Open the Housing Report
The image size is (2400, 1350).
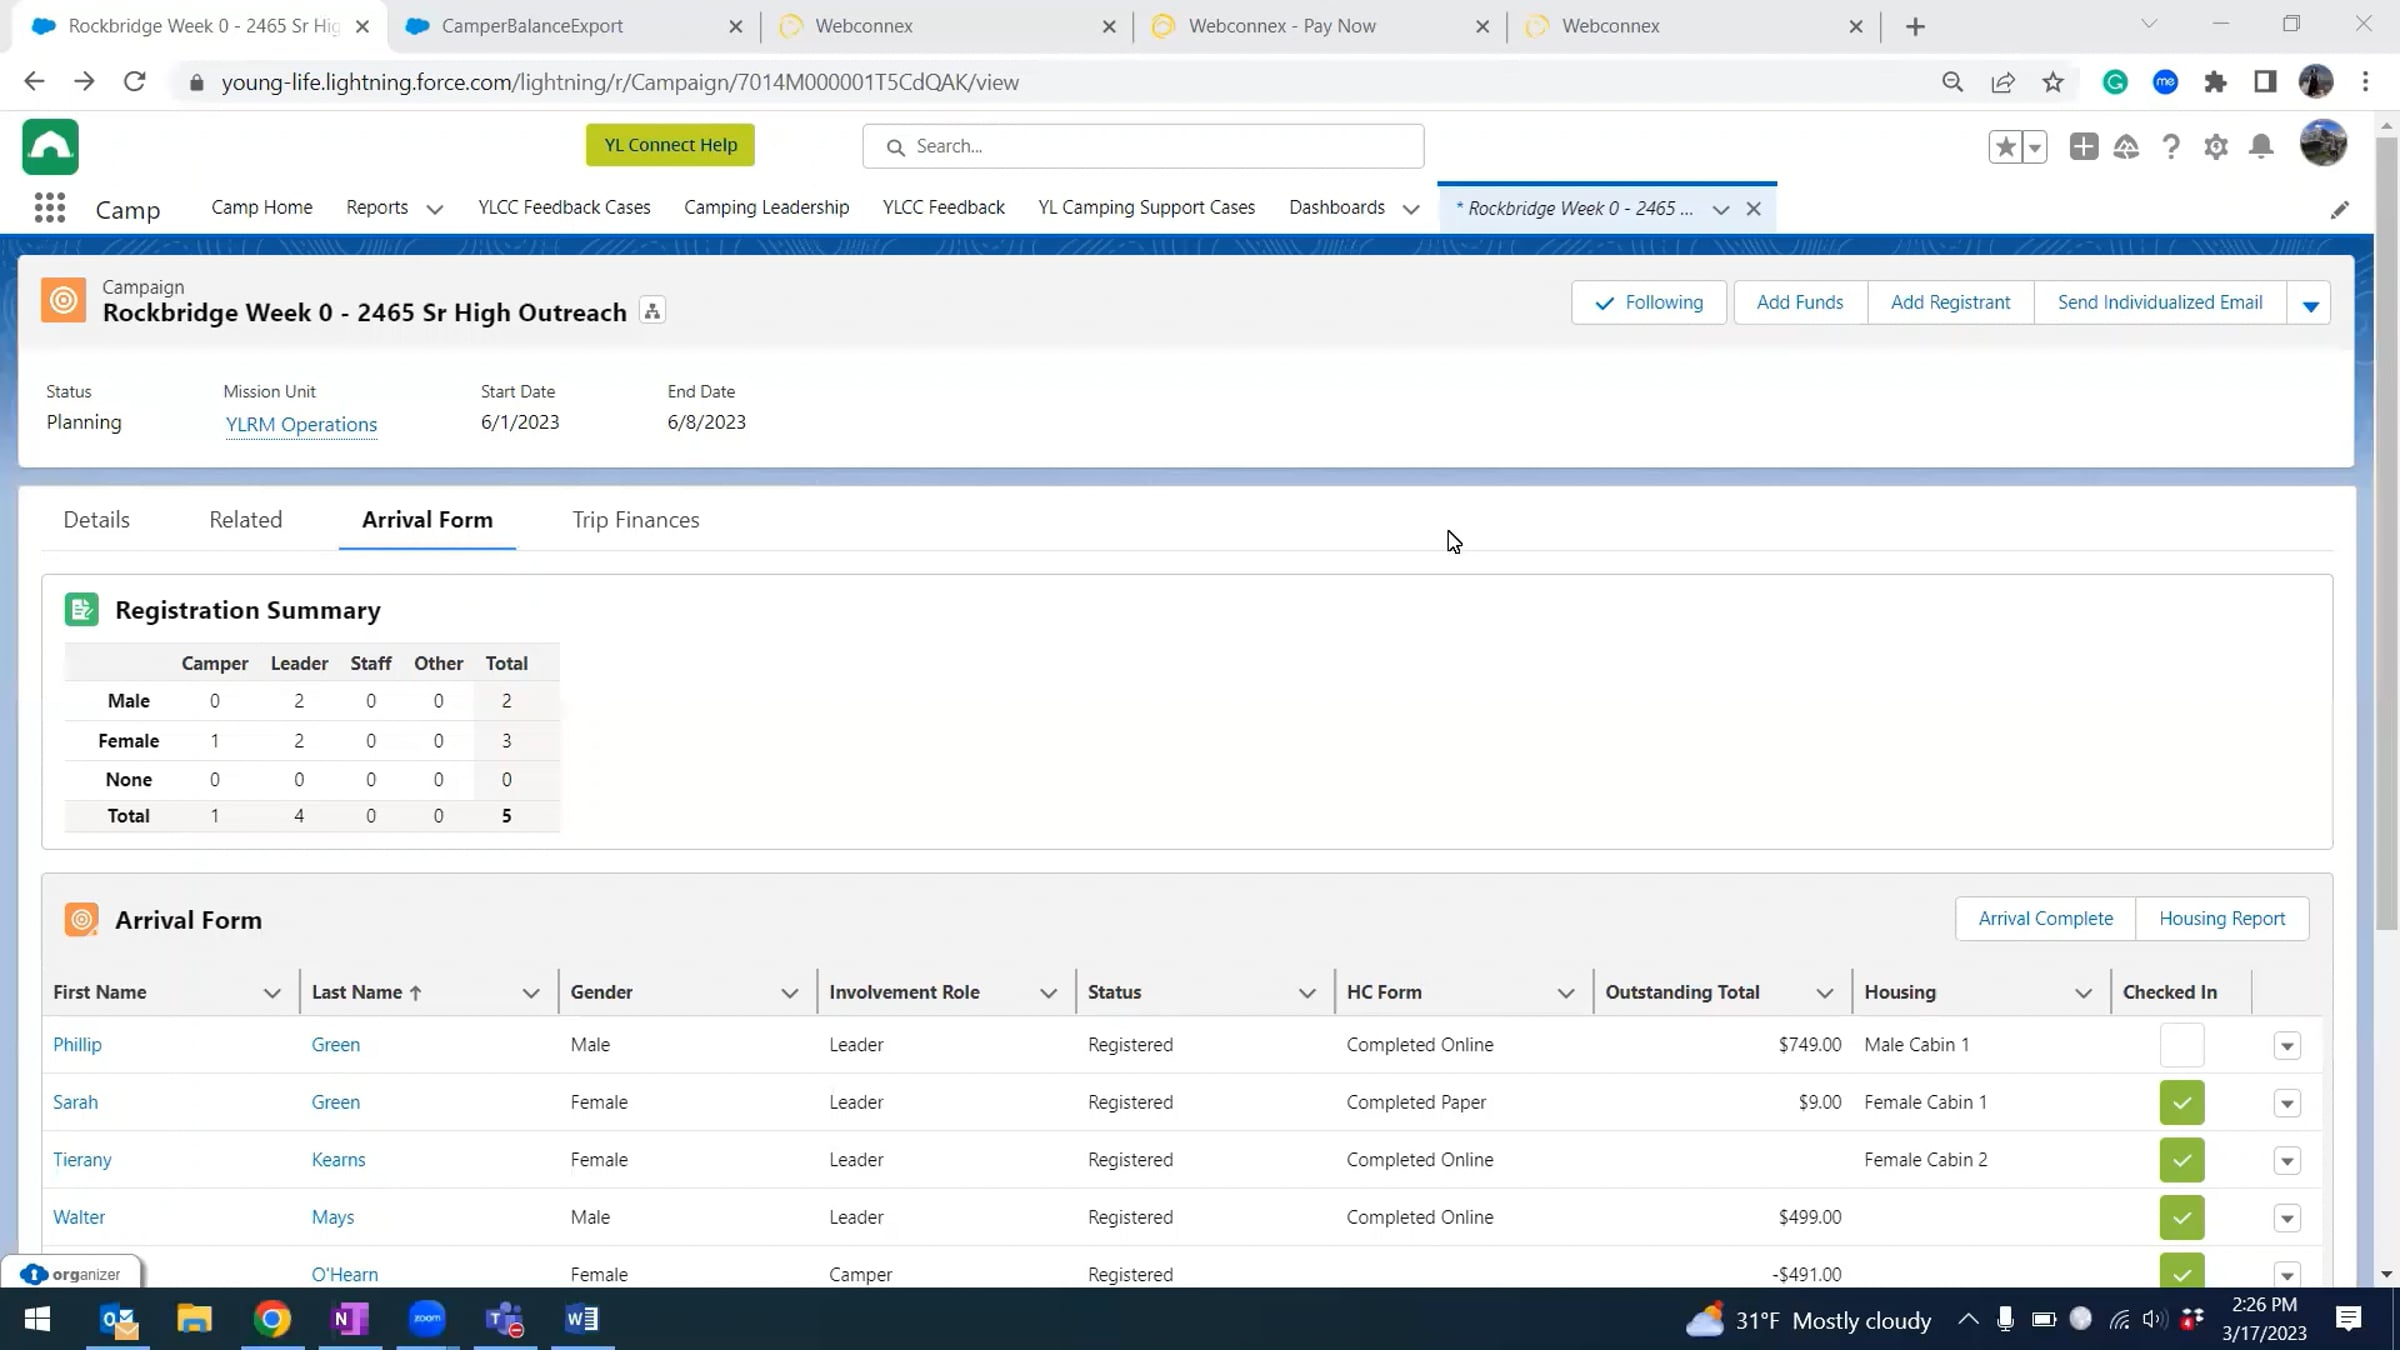coord(2222,918)
